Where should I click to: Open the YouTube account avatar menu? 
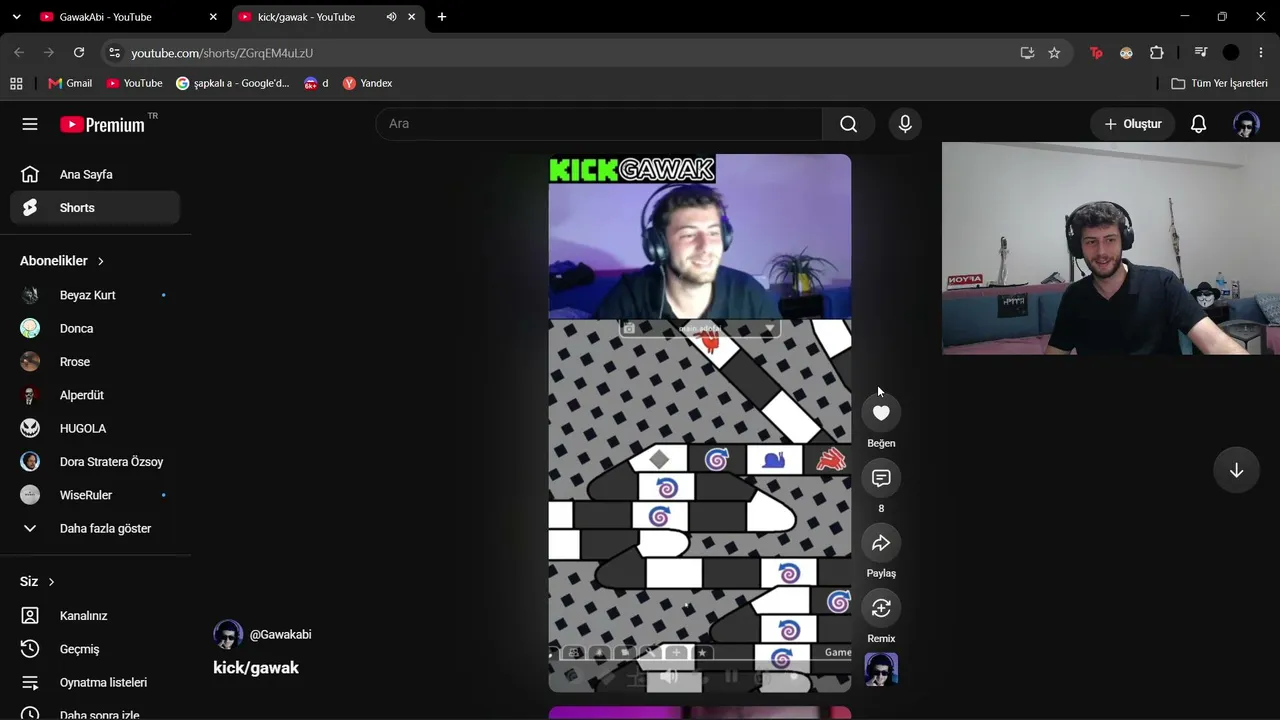click(1246, 124)
